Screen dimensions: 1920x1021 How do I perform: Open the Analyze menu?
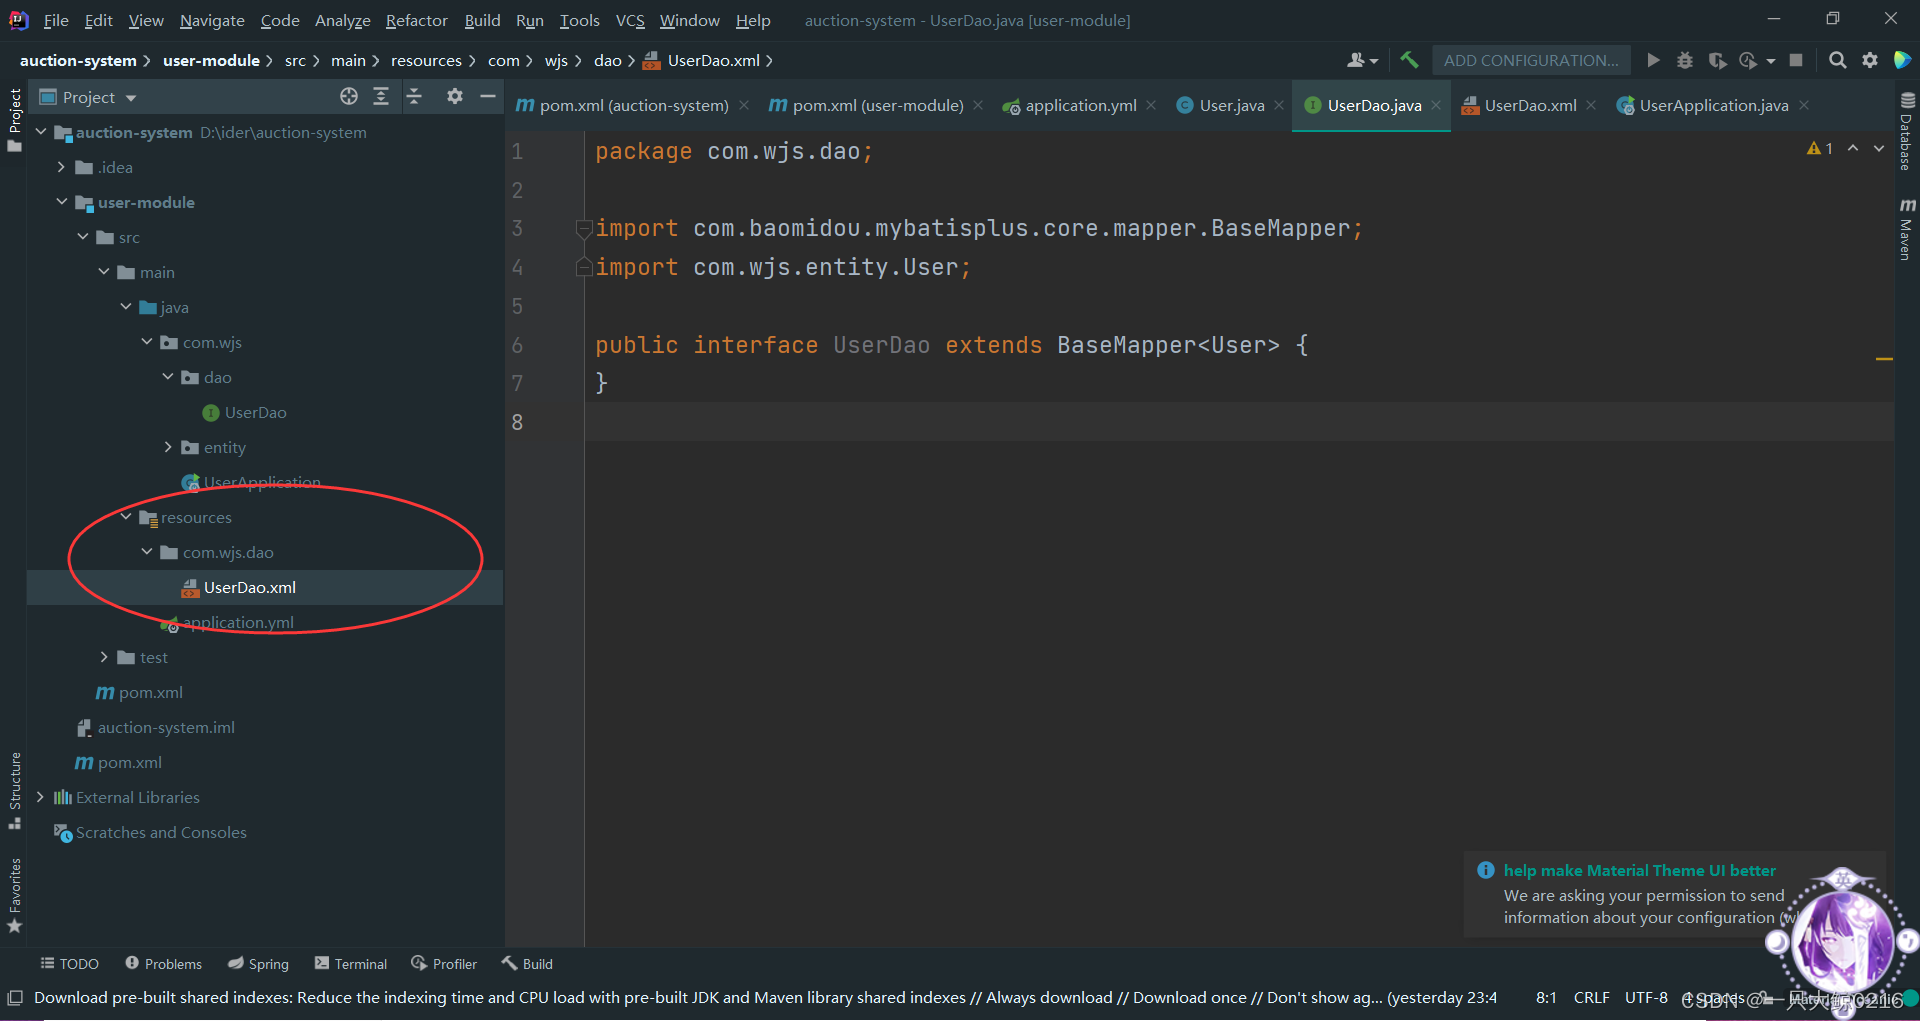(x=343, y=20)
